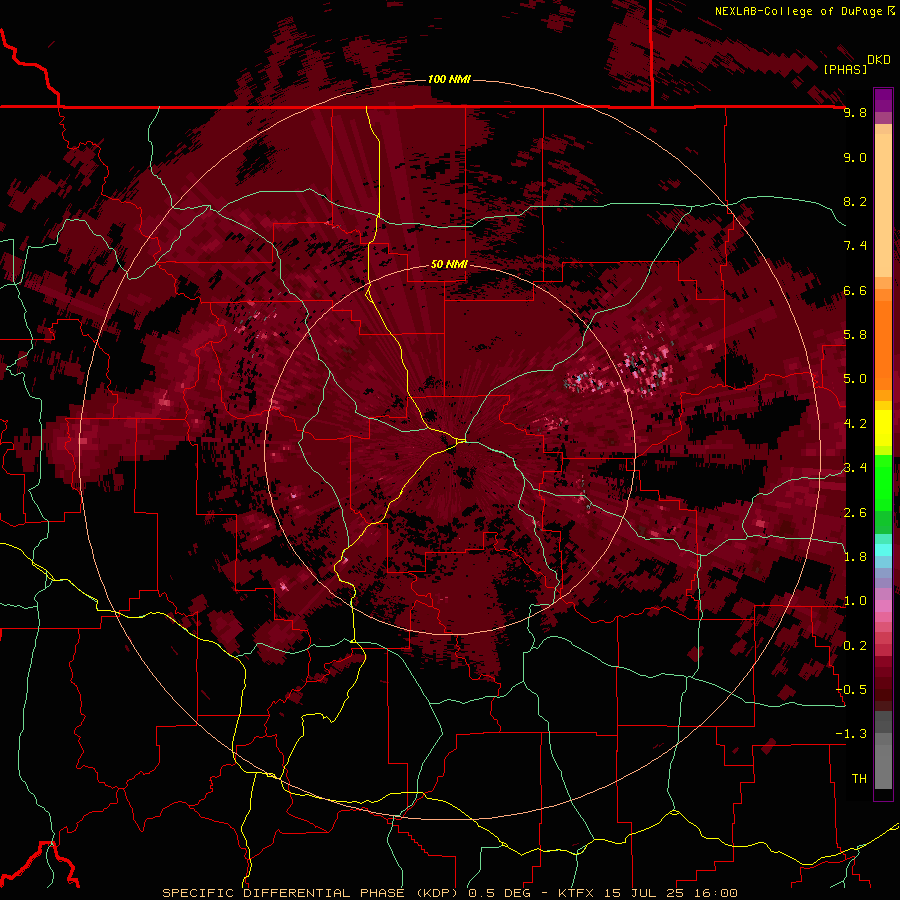The width and height of the screenshot is (900, 900).
Task: Click the yellow segment of color bar
Action: [883, 428]
